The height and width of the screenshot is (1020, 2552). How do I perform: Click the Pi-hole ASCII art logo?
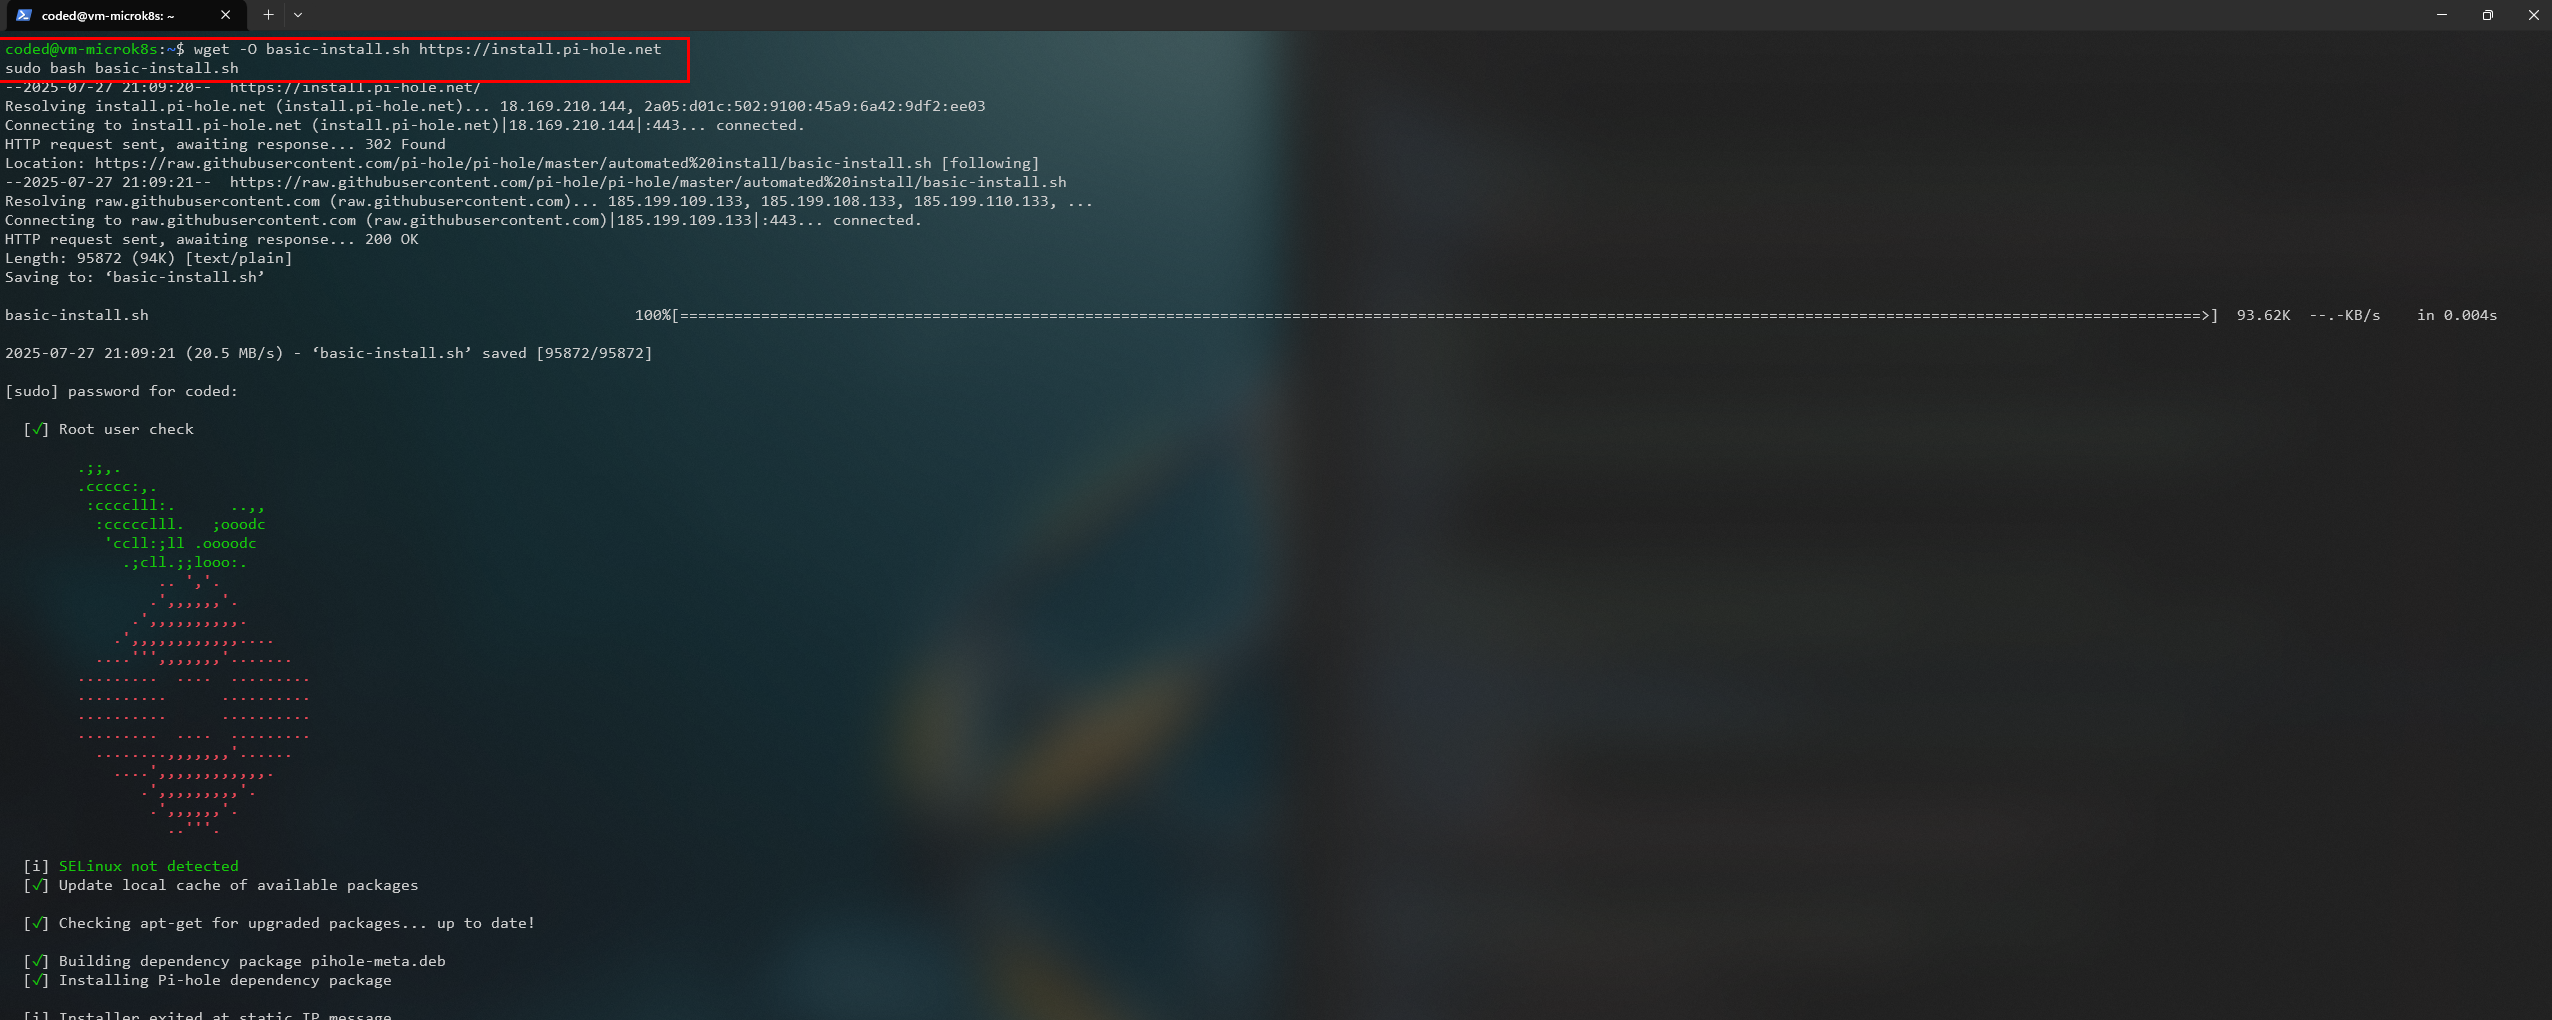coord(194,648)
